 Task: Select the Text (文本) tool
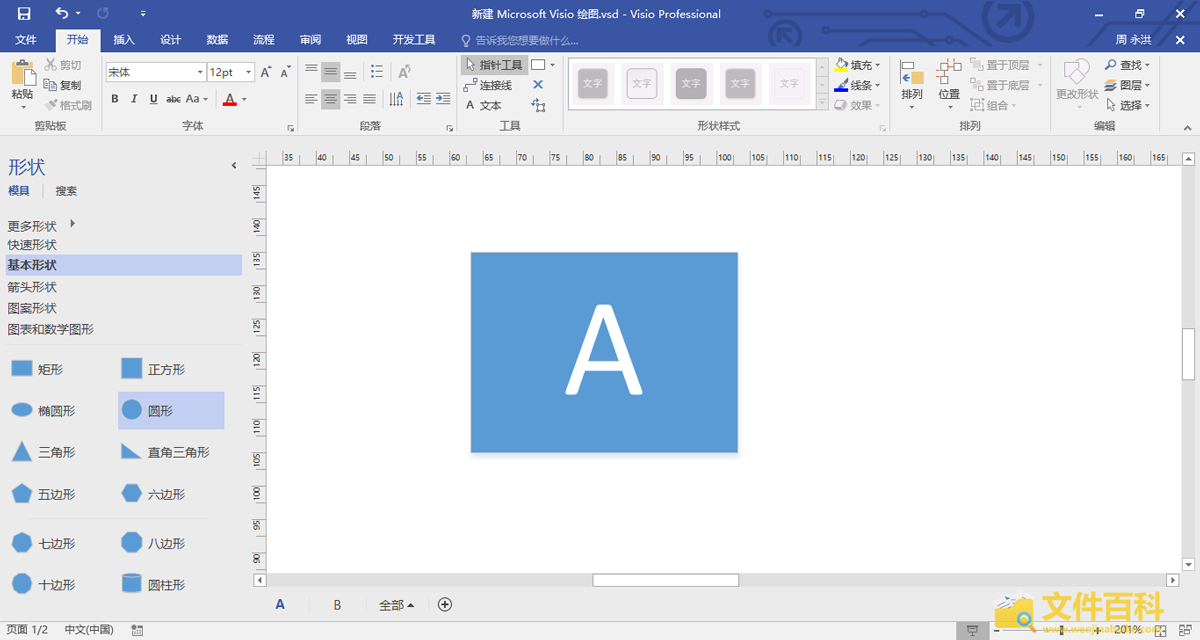484,105
